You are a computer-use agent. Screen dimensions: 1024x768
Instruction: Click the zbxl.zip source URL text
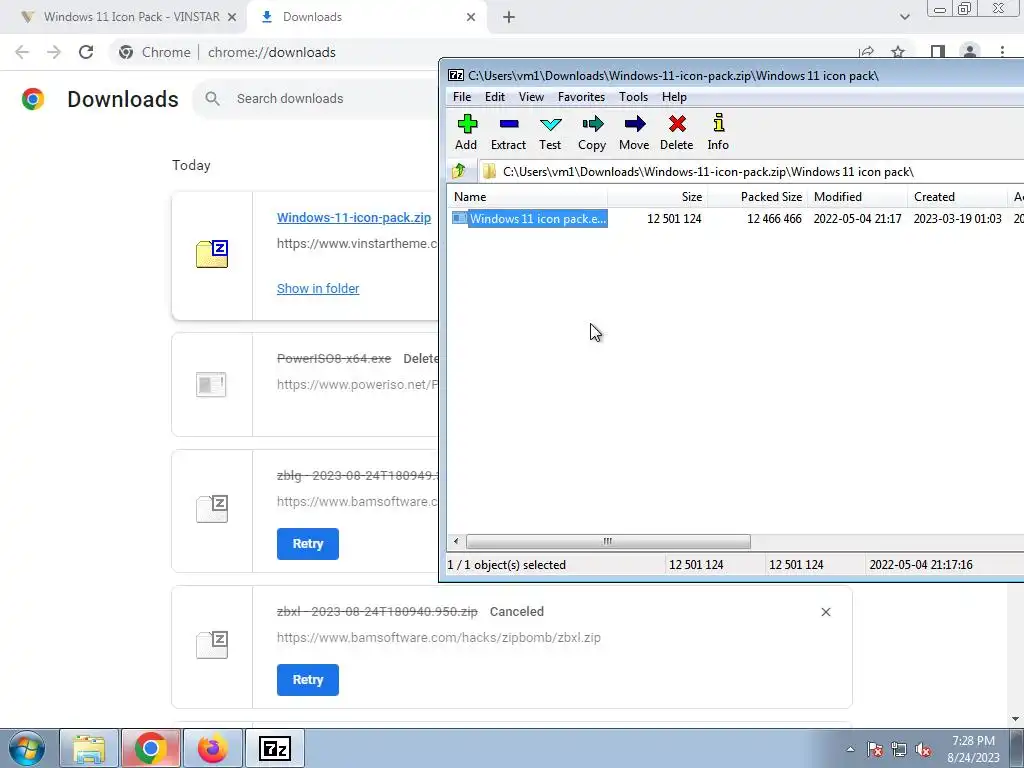439,637
